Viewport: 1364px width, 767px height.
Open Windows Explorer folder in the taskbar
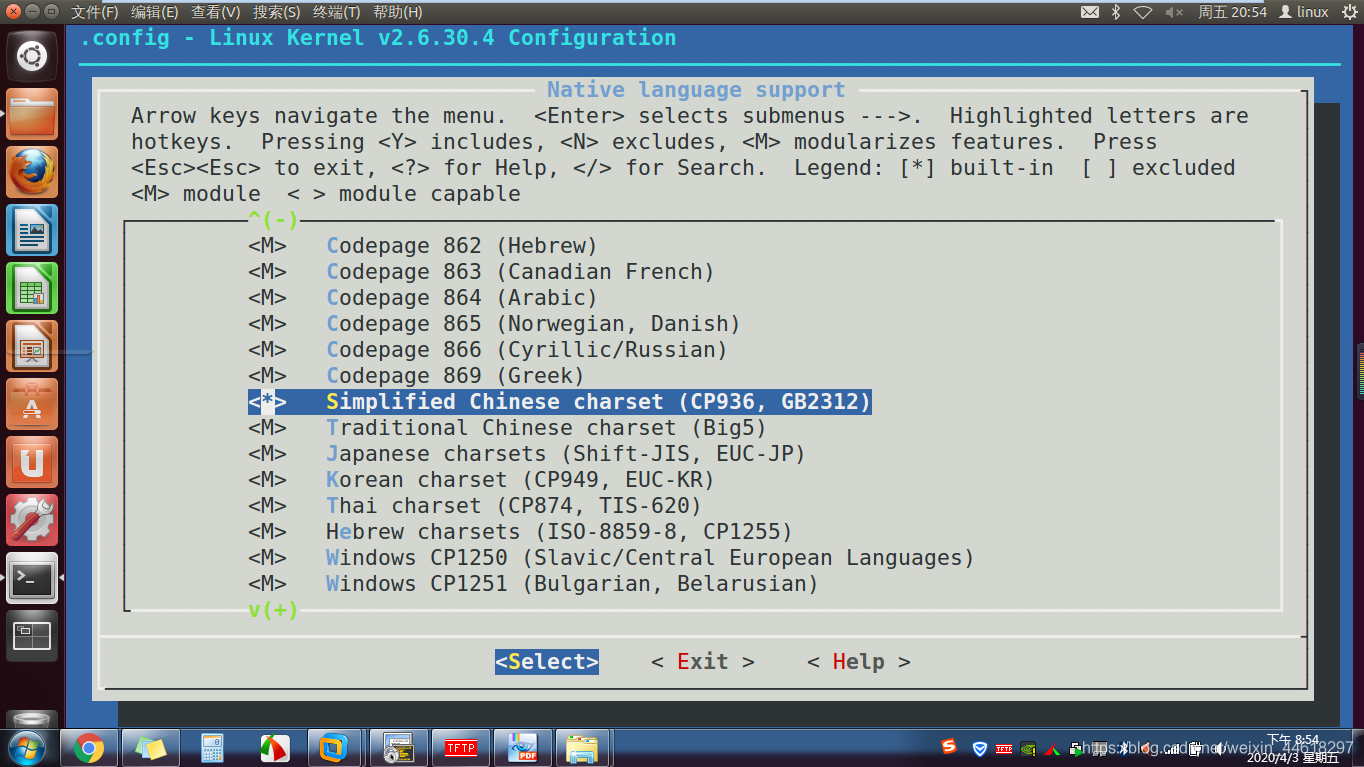click(x=583, y=748)
